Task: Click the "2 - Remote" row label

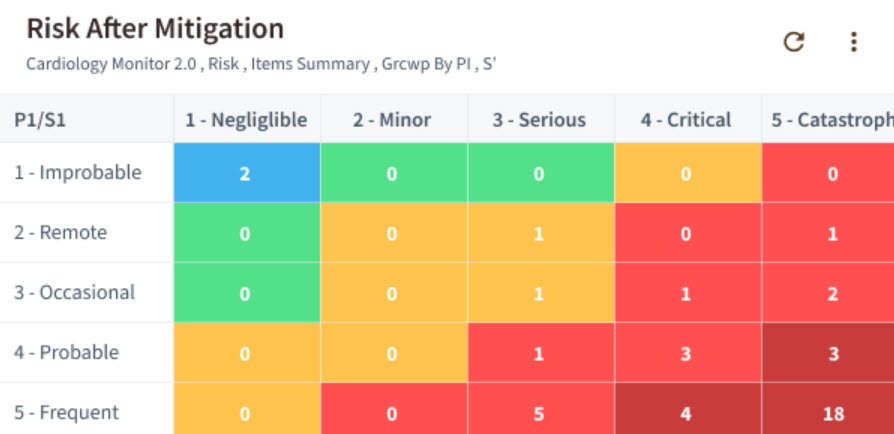Action: pyautogui.click(x=61, y=232)
